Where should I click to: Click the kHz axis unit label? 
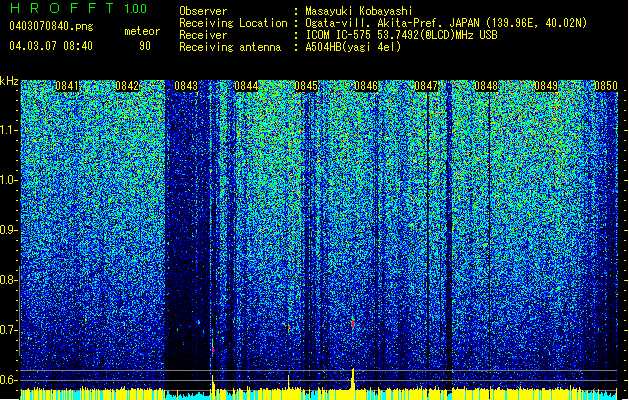pyautogui.click(x=9, y=81)
